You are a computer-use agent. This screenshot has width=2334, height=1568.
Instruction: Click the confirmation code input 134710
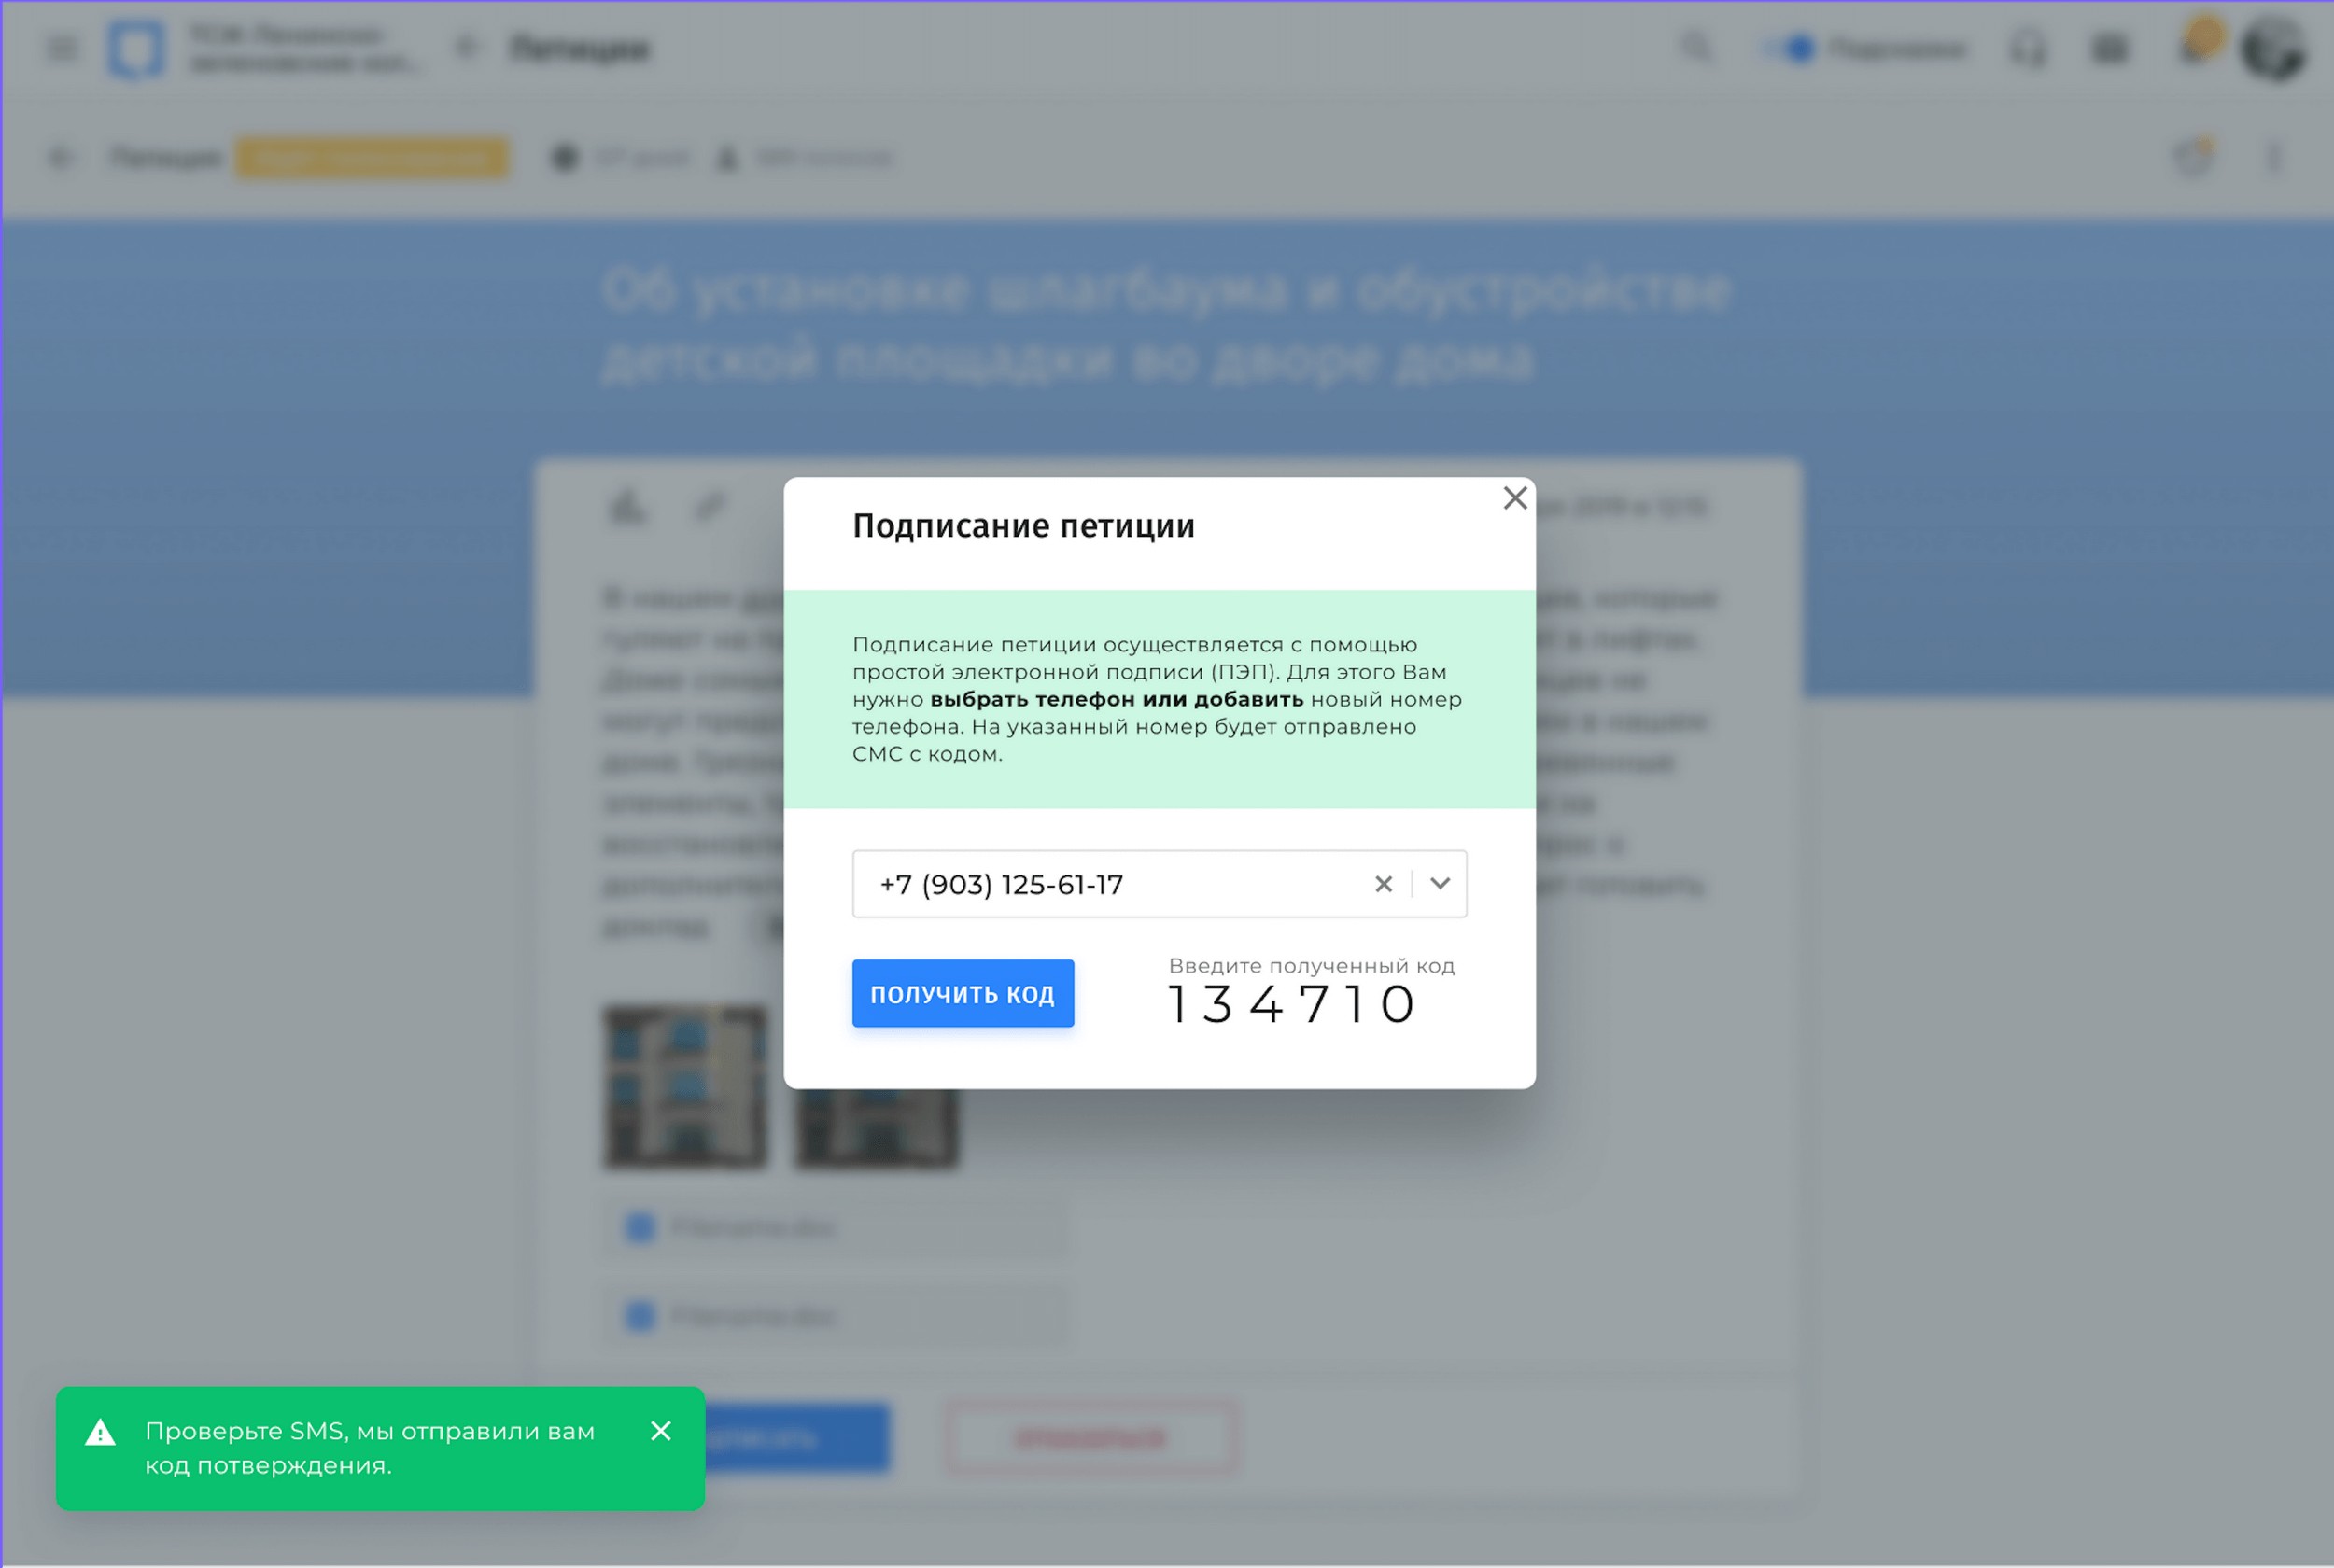click(1292, 1004)
